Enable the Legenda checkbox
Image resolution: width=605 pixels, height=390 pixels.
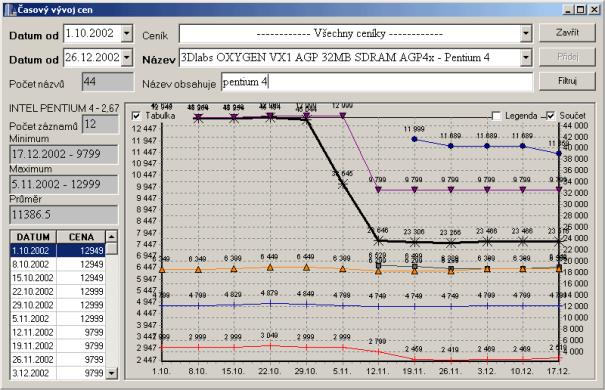point(497,116)
